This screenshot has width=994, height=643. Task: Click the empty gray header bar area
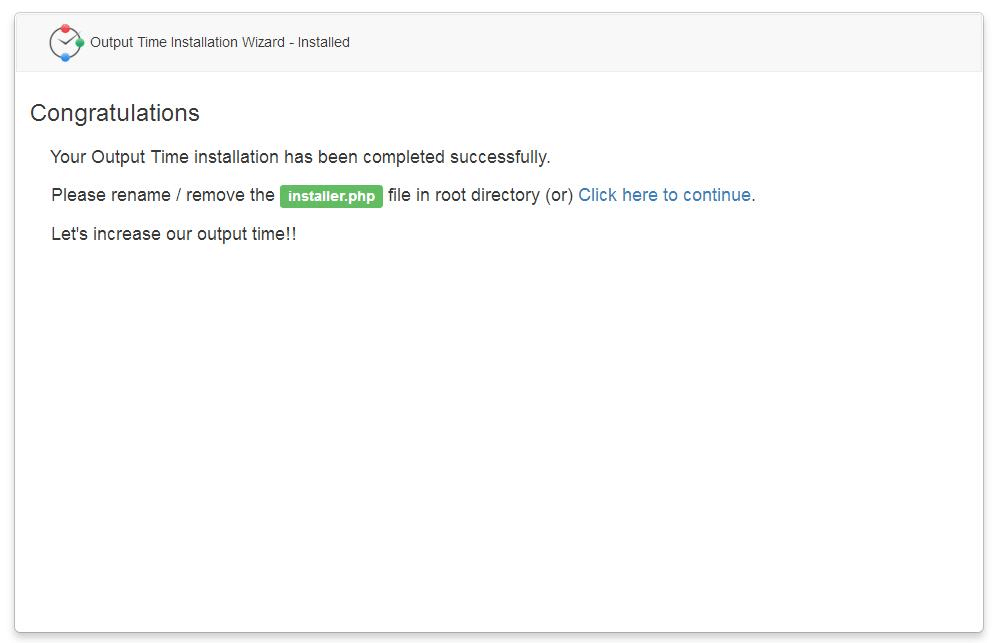666,42
